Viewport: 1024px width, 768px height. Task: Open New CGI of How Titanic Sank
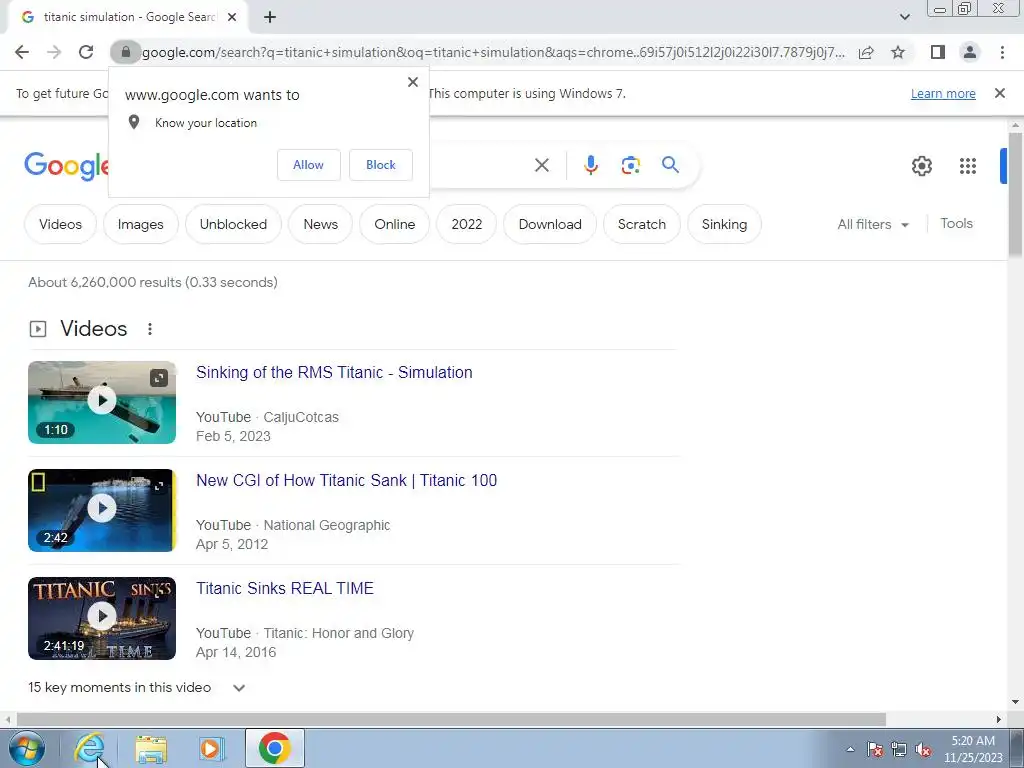(347, 480)
